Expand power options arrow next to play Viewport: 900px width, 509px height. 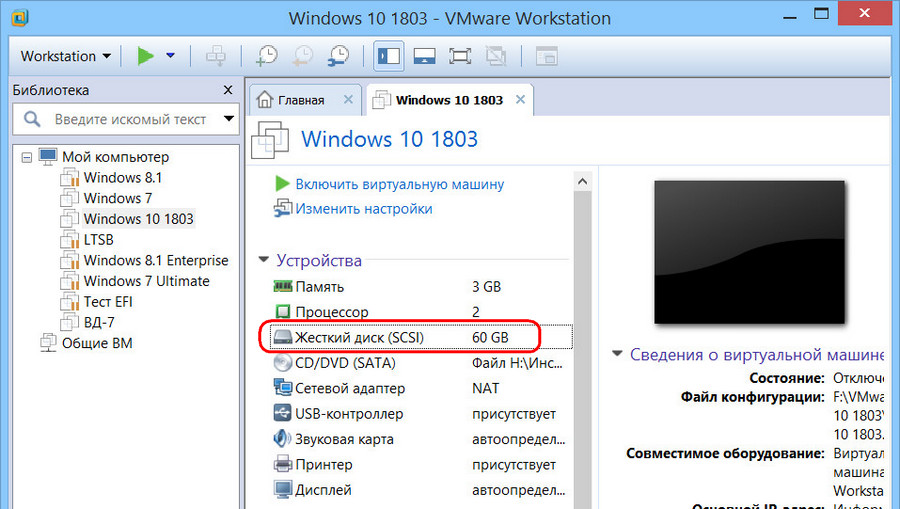170,56
